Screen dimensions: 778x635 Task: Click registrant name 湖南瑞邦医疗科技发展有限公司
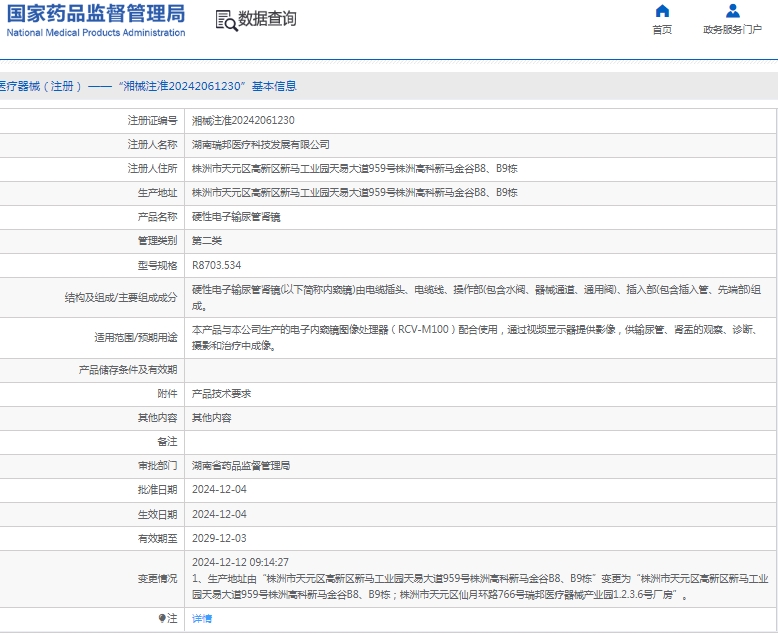click(x=261, y=145)
